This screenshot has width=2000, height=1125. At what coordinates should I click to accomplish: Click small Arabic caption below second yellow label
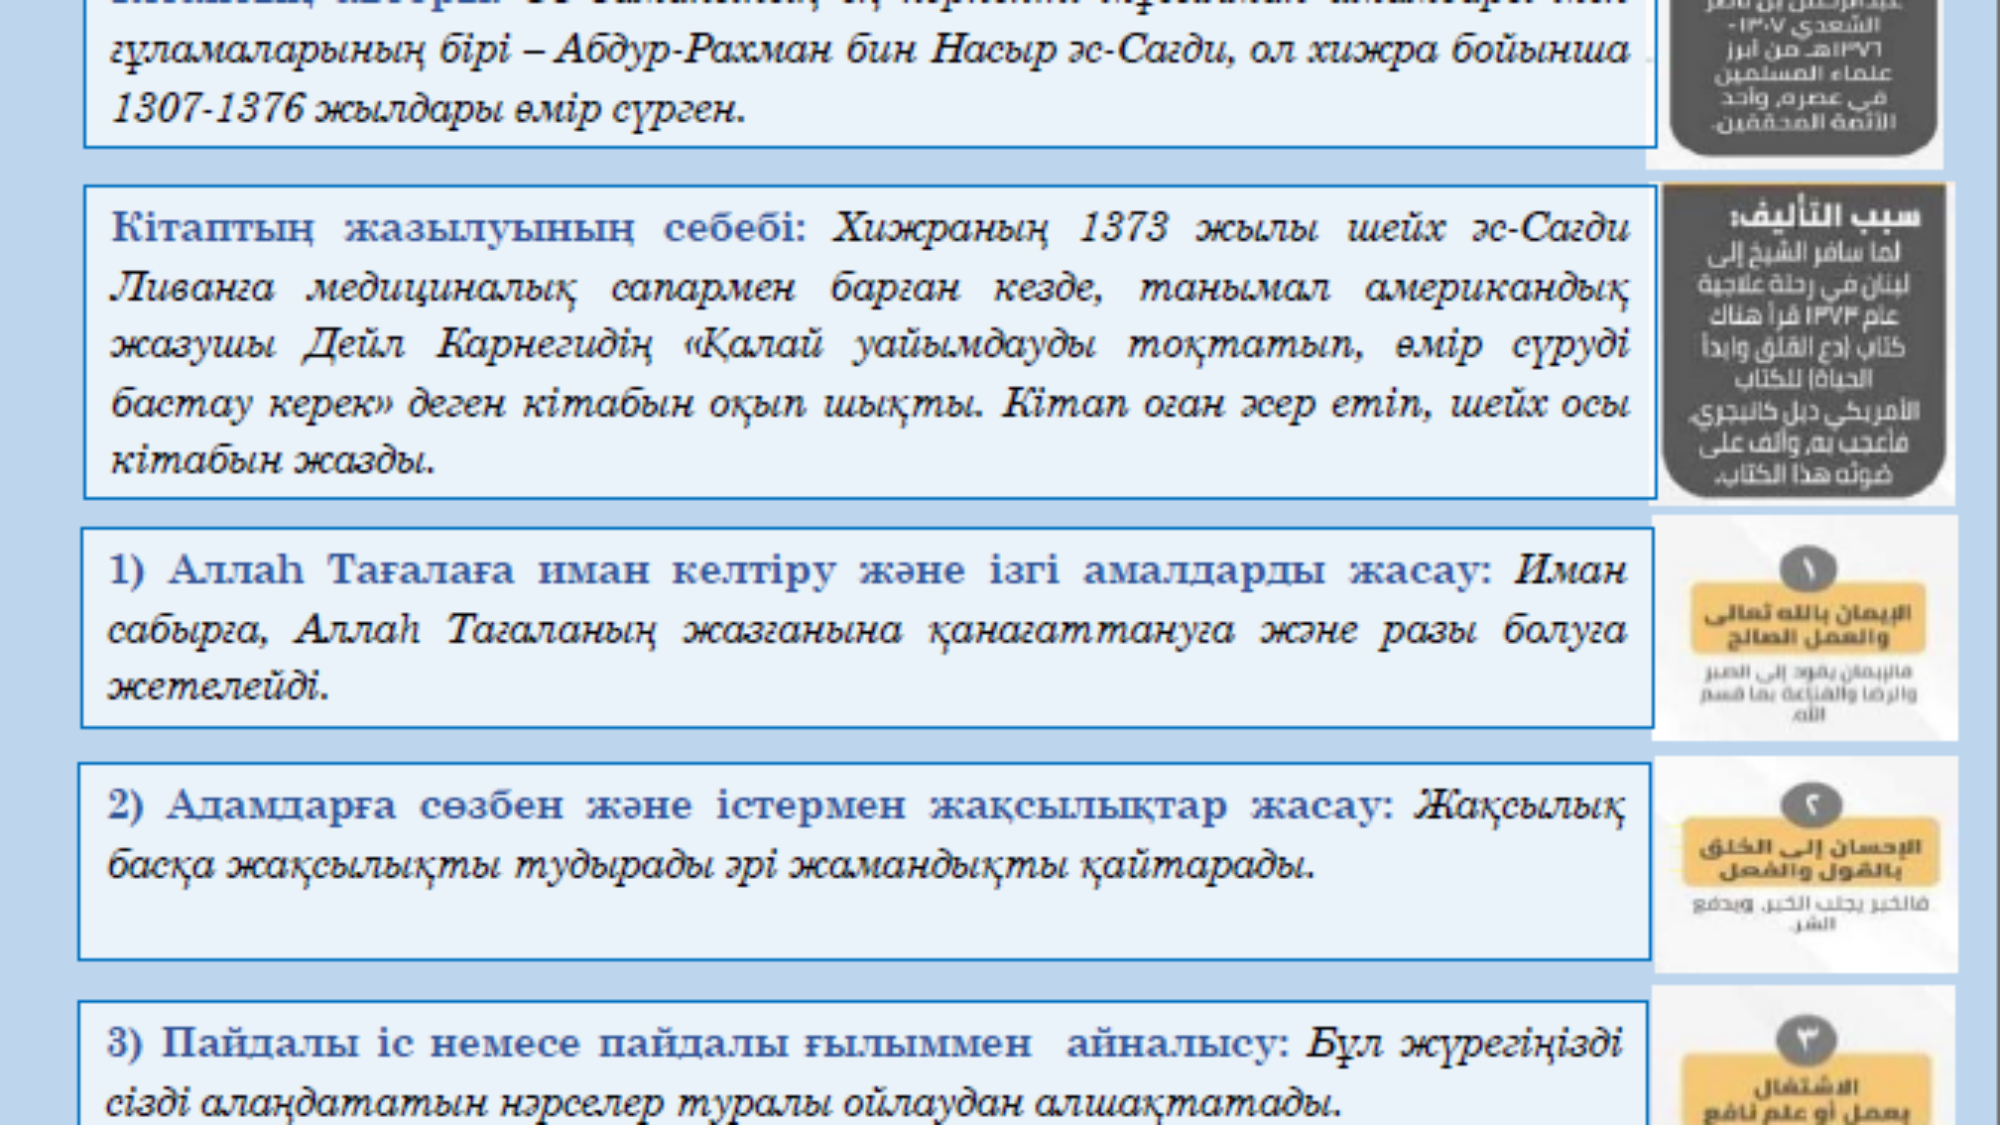1810,912
